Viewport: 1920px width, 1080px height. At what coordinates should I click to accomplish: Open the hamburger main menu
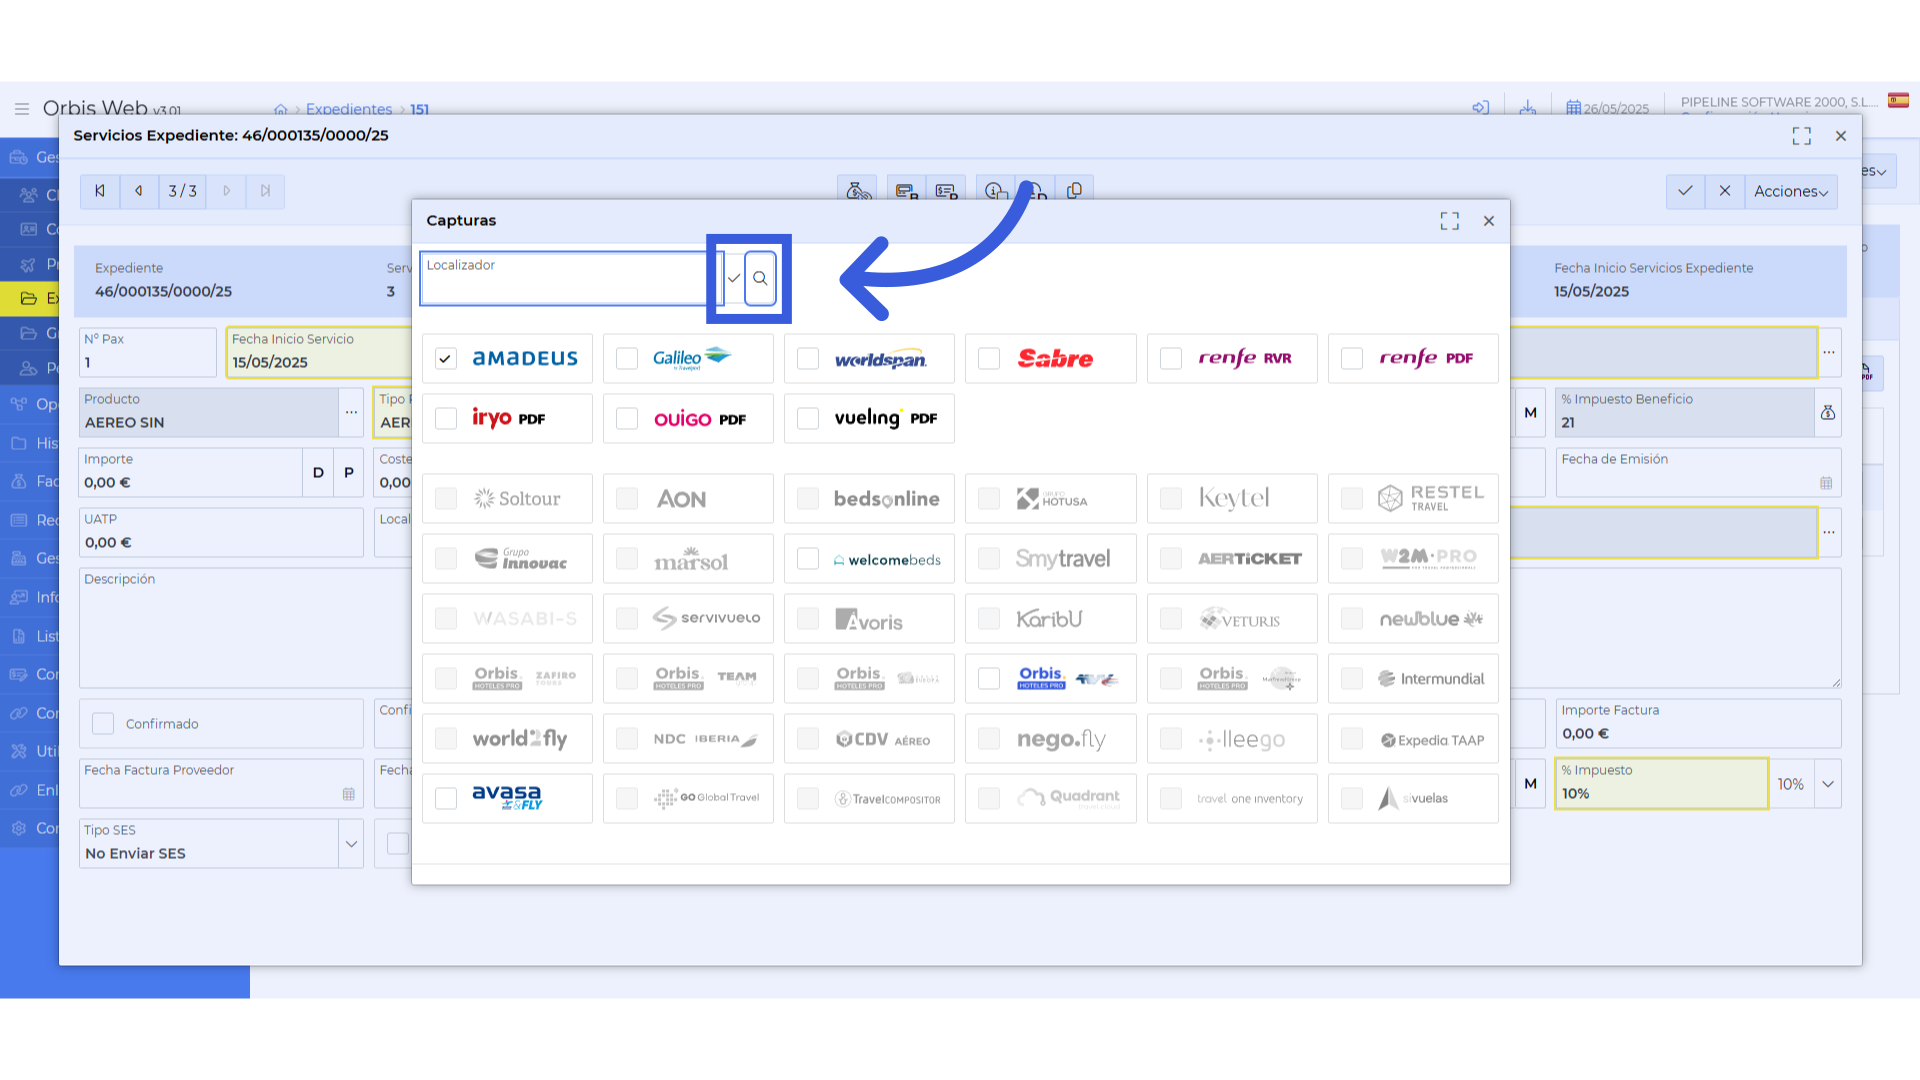[x=21, y=108]
